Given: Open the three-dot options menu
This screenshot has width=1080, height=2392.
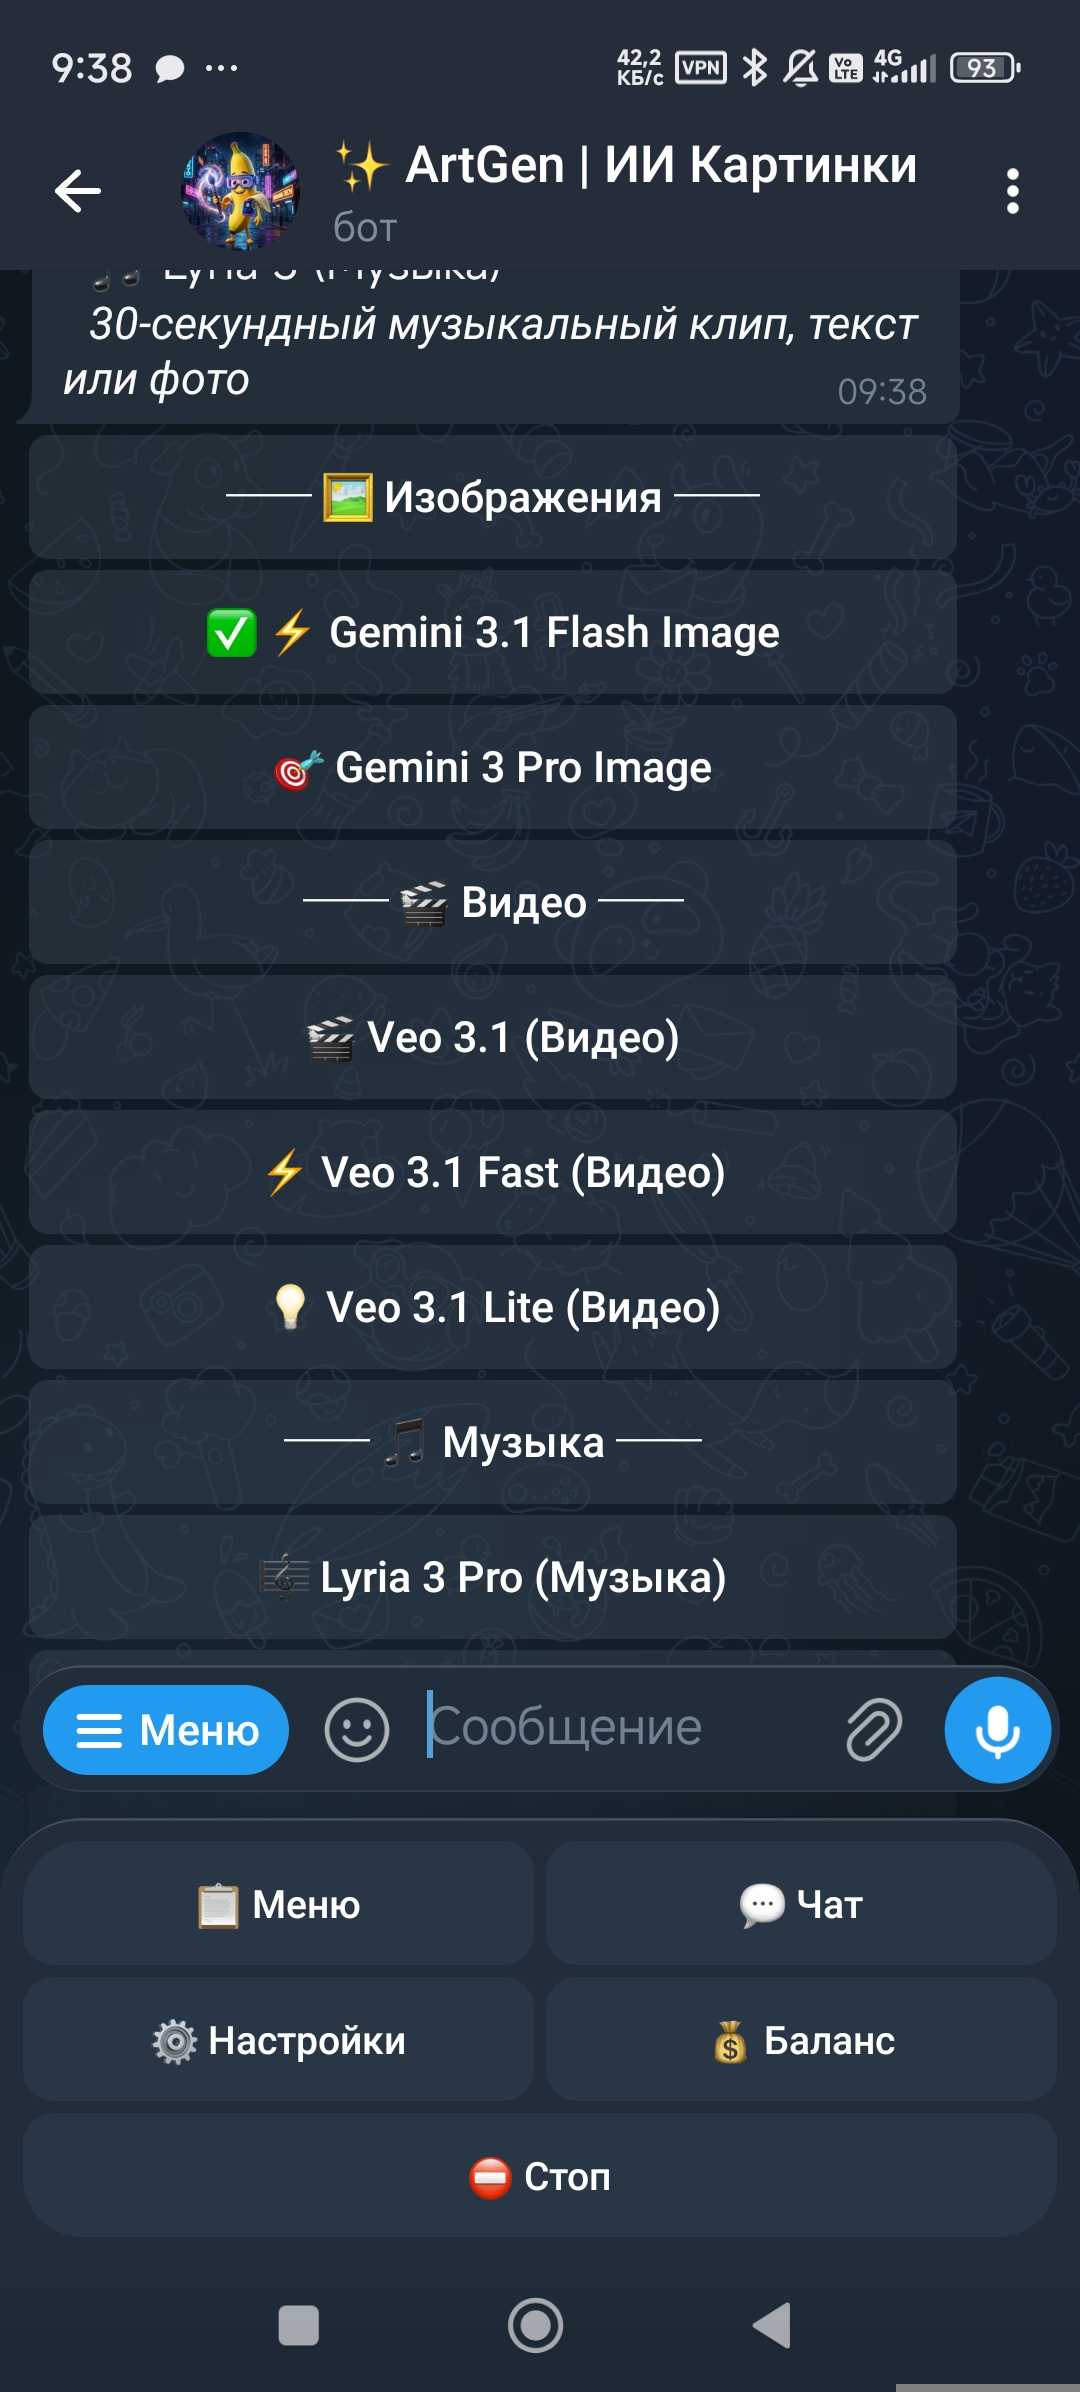Looking at the screenshot, I should pyautogui.click(x=1013, y=190).
